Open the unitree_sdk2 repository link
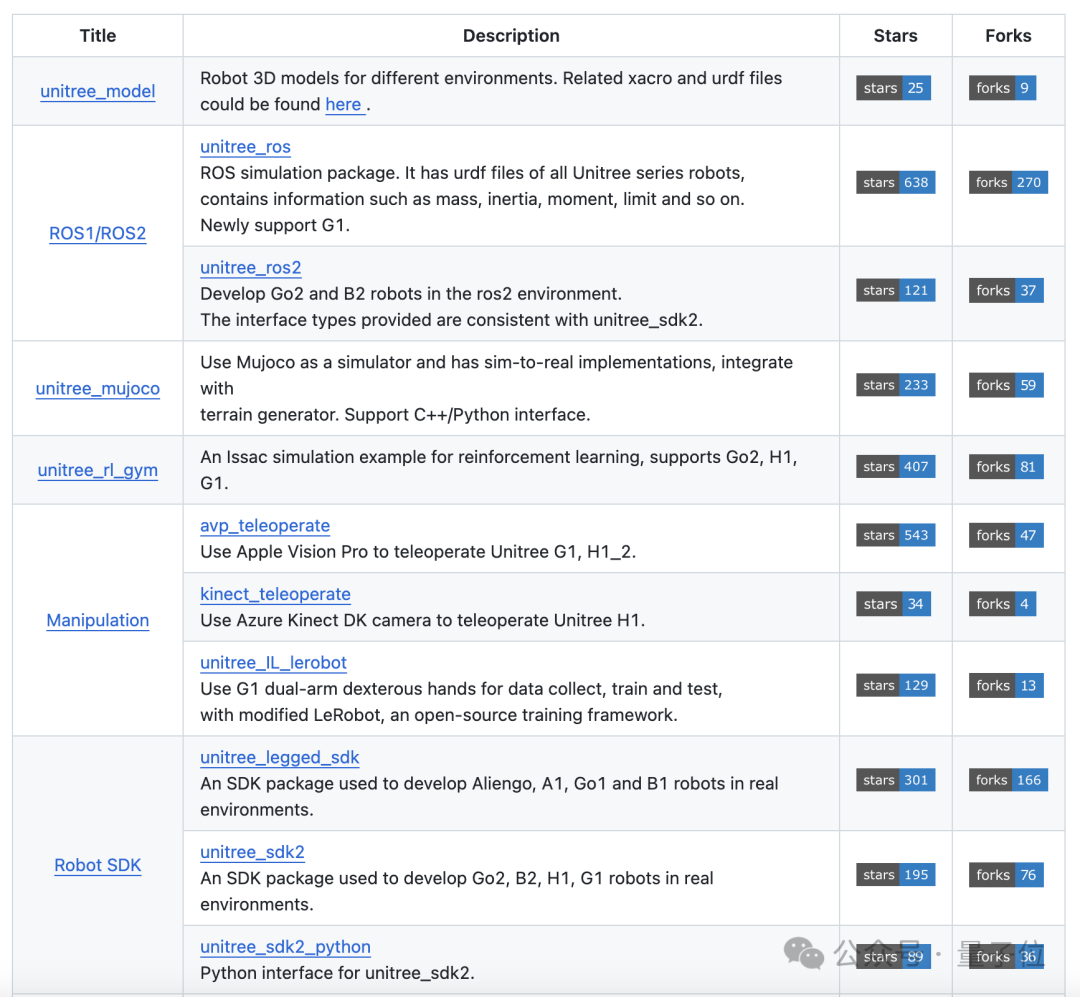Screen dimensions: 1080x997 pos(252,852)
